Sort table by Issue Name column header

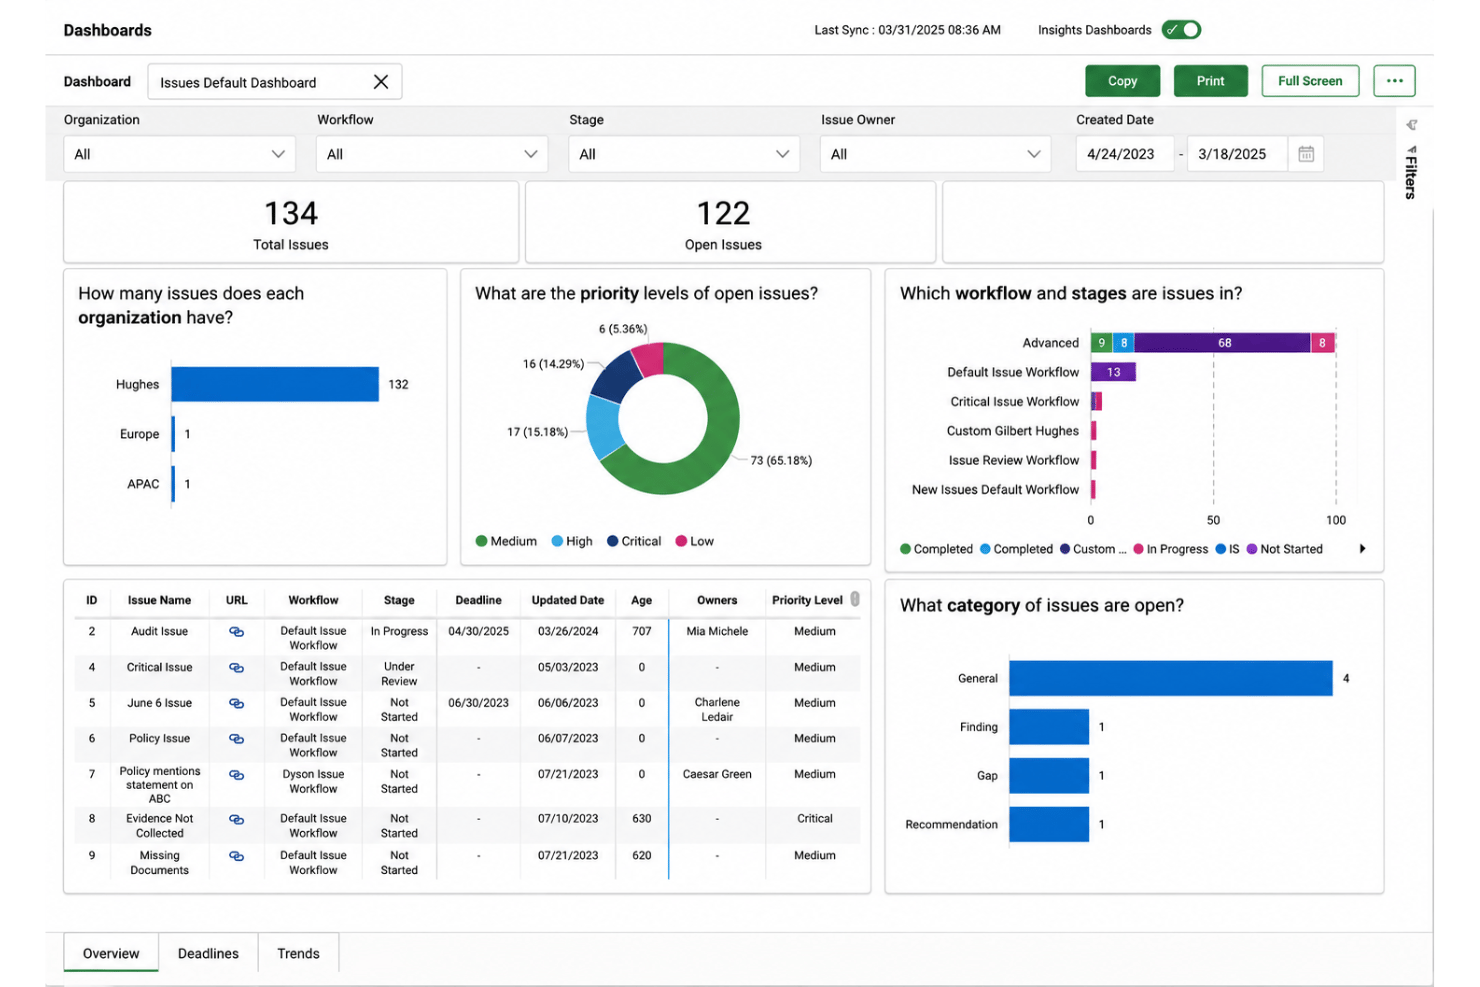pos(159,600)
